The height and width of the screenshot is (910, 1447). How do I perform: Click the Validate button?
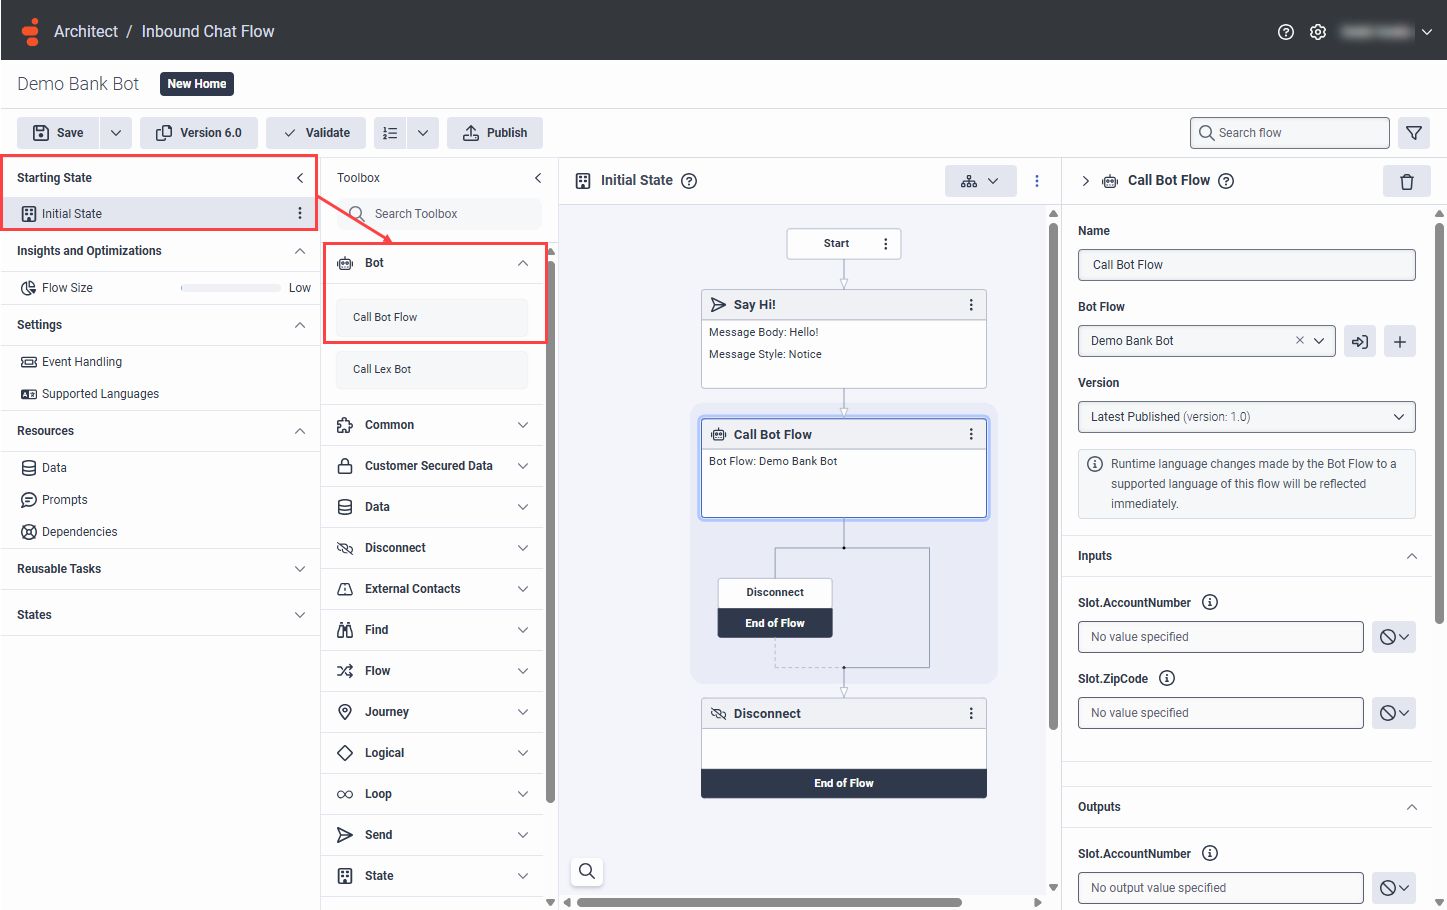pyautogui.click(x=316, y=133)
